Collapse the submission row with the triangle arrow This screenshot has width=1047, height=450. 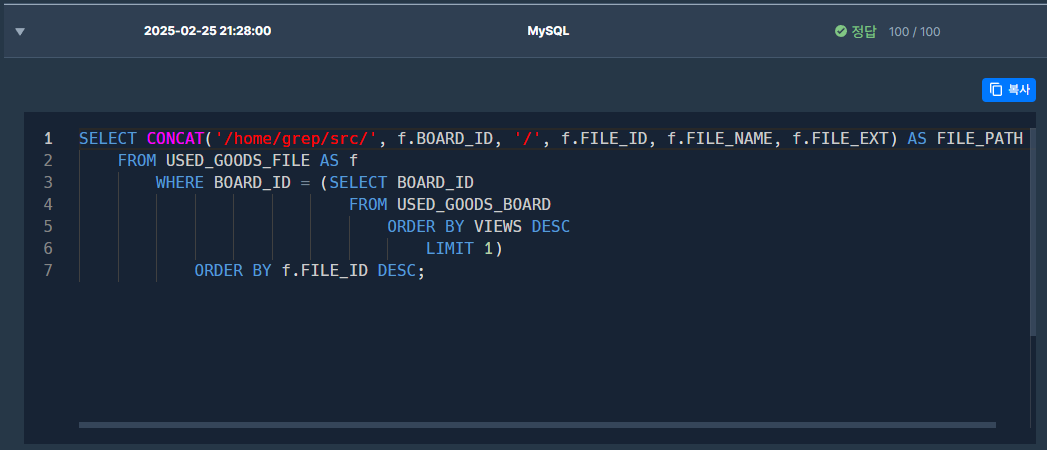tap(20, 32)
